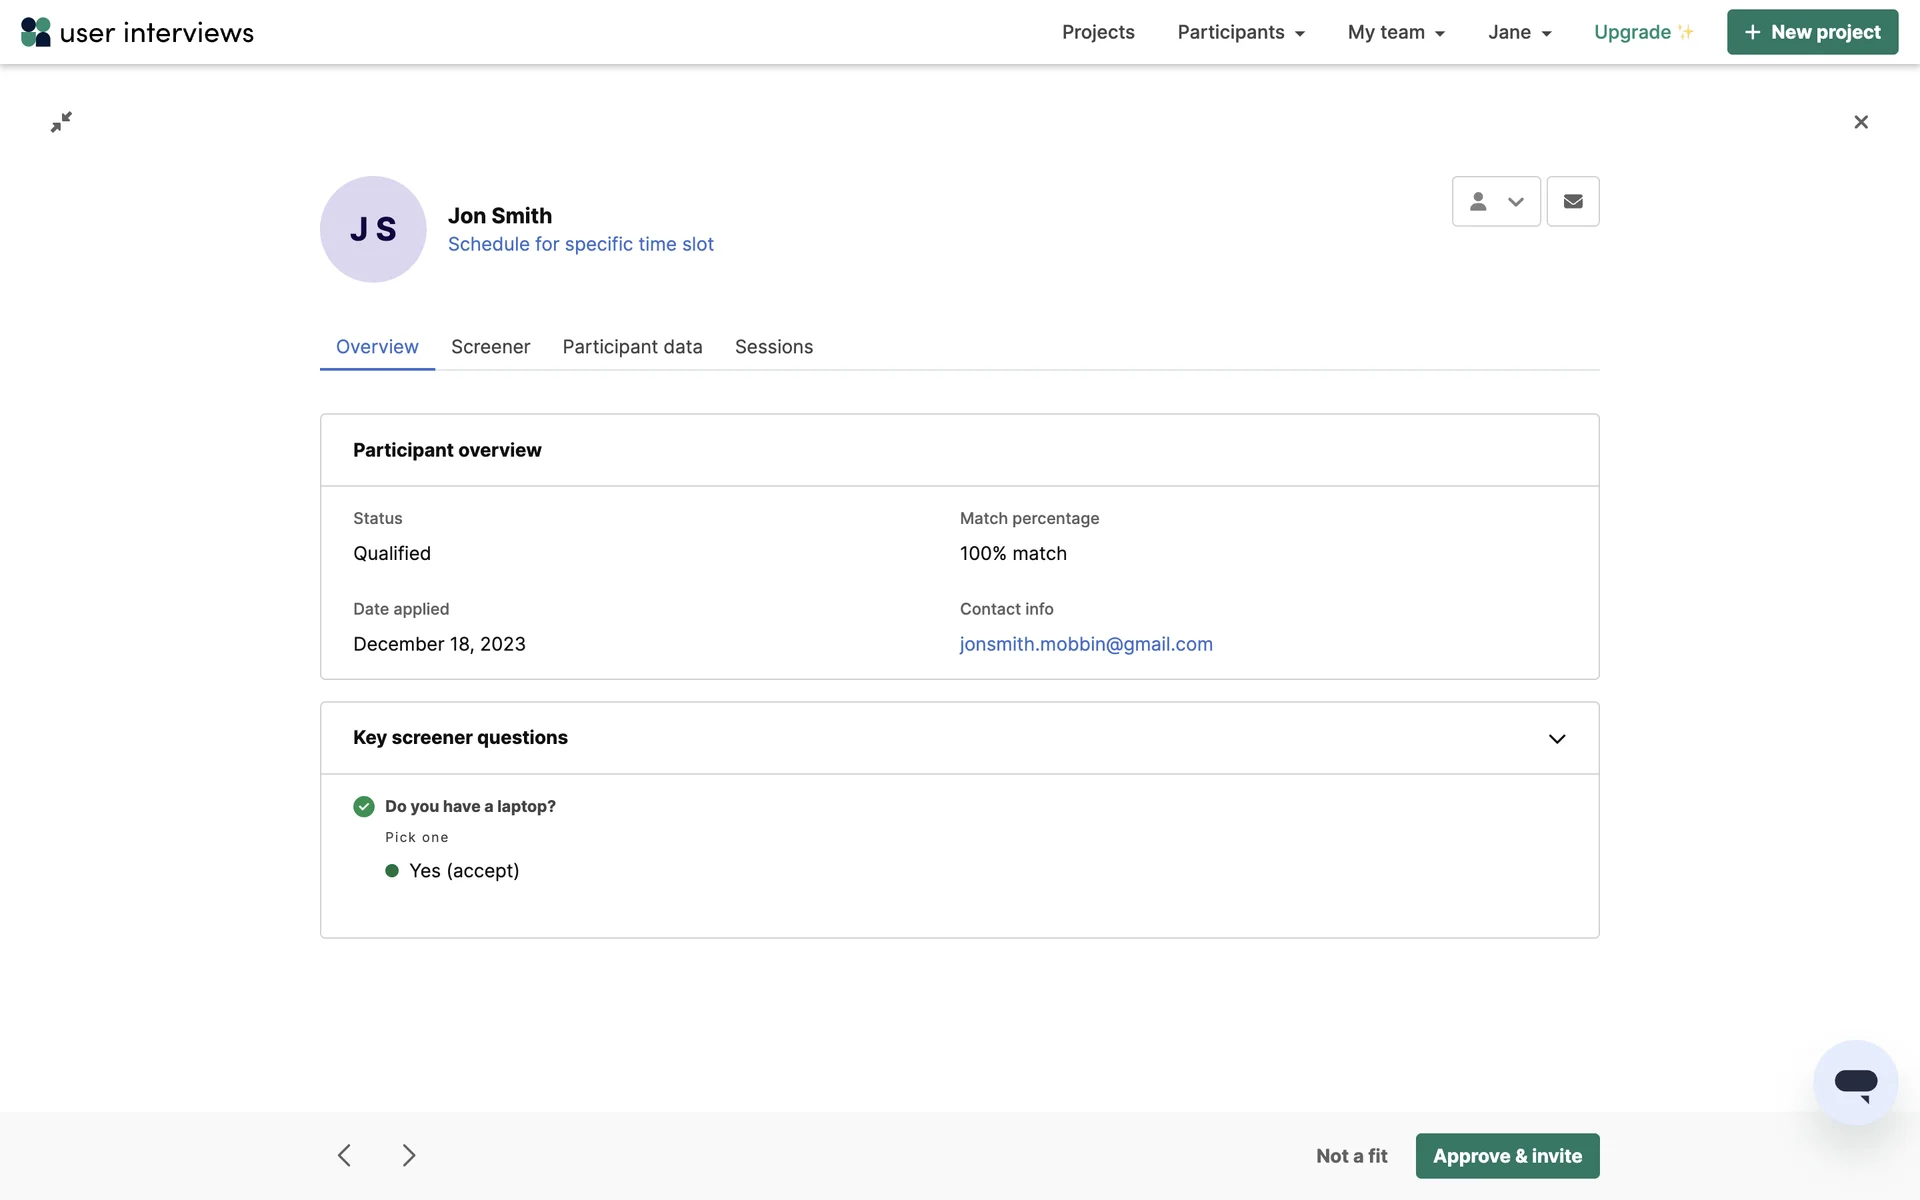This screenshot has height=1200, width=1920.
Task: Open the Participants dropdown menu
Action: pos(1240,32)
